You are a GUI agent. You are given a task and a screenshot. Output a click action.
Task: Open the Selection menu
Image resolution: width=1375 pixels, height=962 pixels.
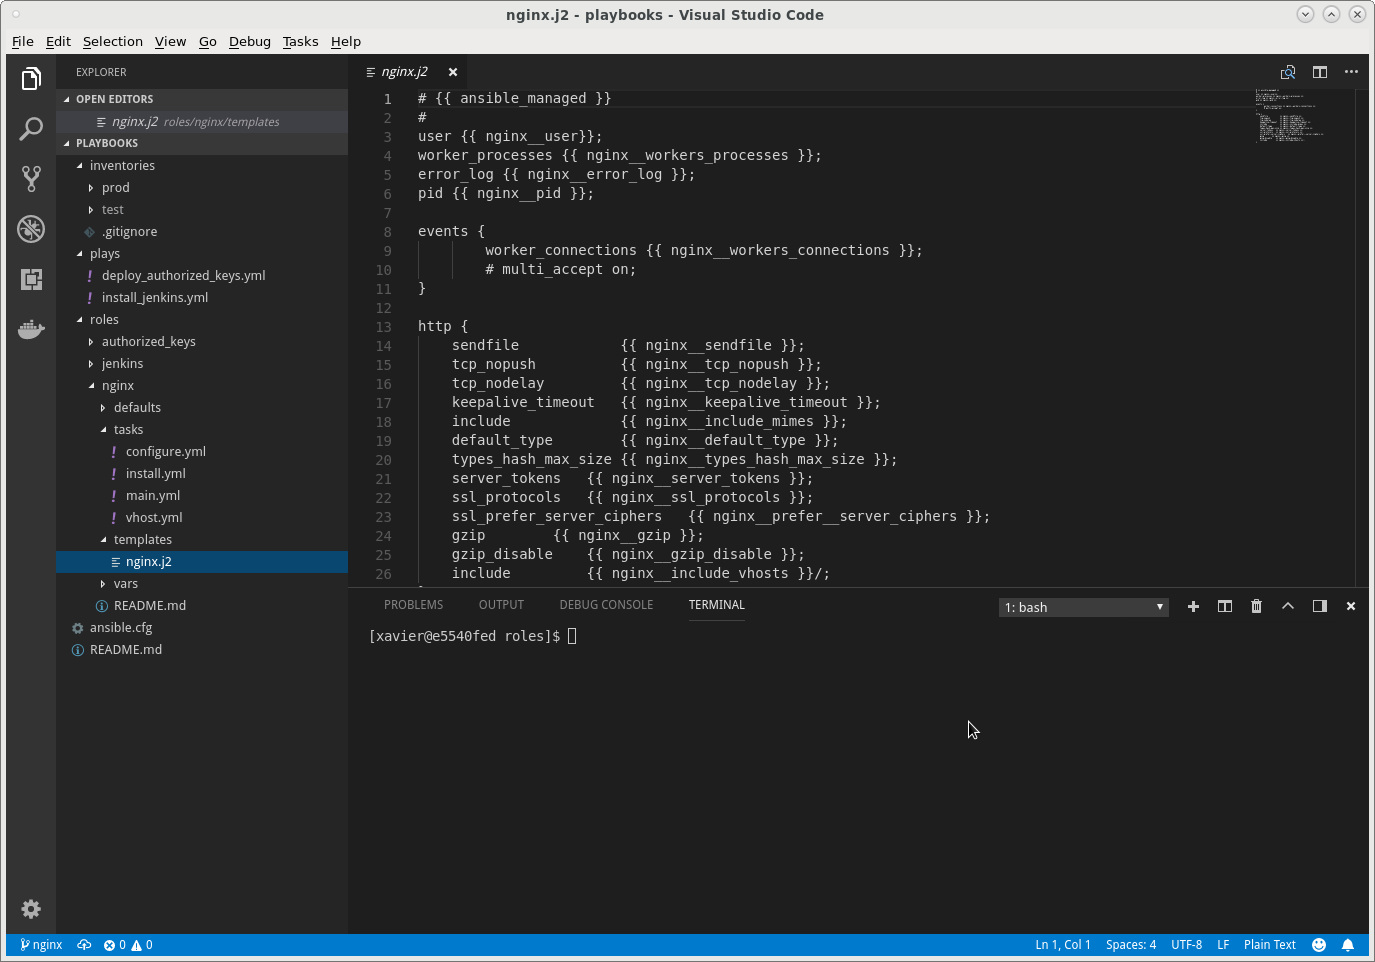(x=113, y=41)
